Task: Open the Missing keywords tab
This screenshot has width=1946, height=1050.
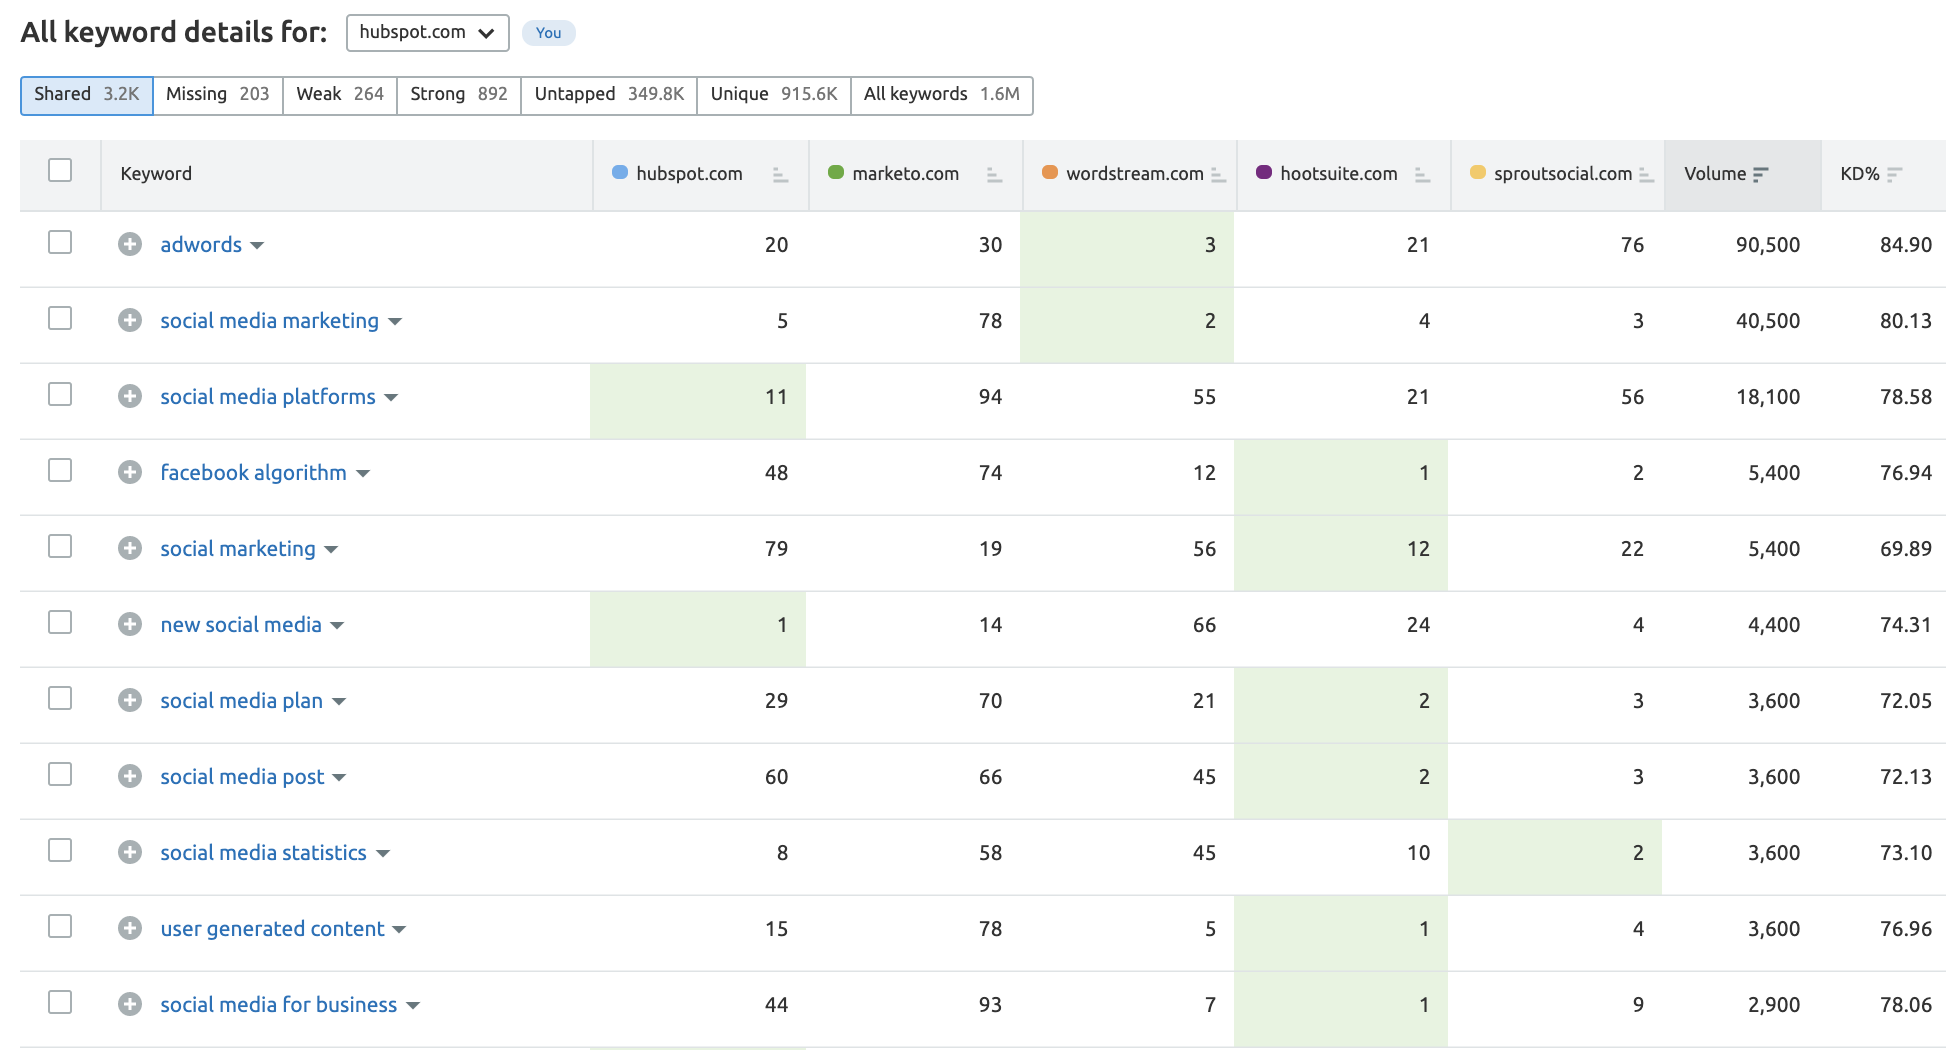Action: 217,94
